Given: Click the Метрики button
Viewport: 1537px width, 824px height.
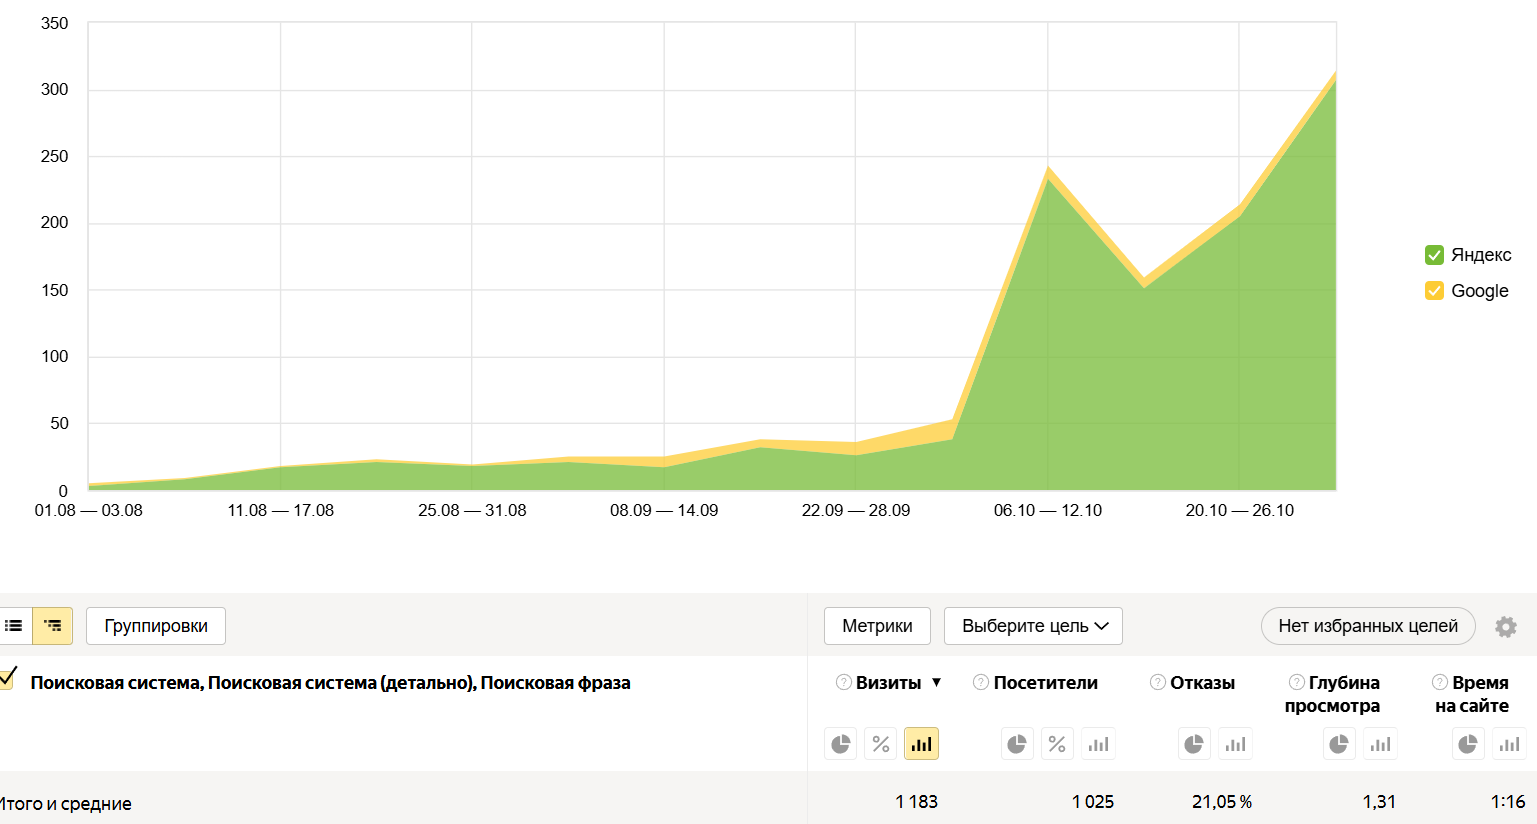Looking at the screenshot, I should 877,626.
